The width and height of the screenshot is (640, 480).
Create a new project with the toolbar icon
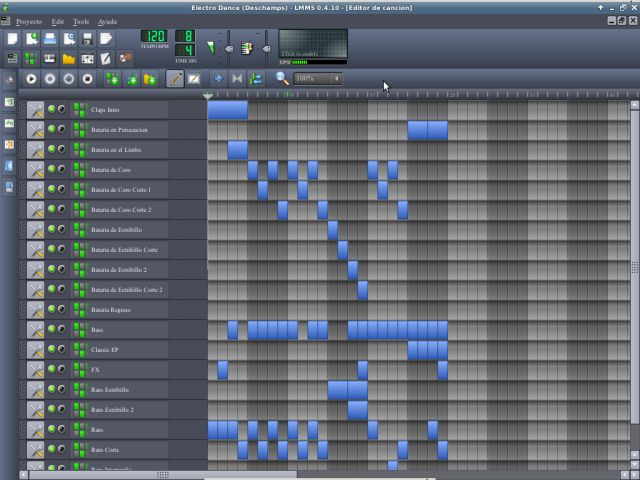click(13, 39)
